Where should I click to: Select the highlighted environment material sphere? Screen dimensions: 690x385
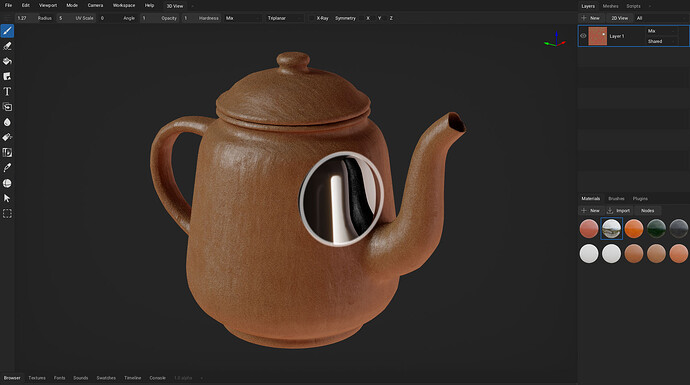pos(611,229)
